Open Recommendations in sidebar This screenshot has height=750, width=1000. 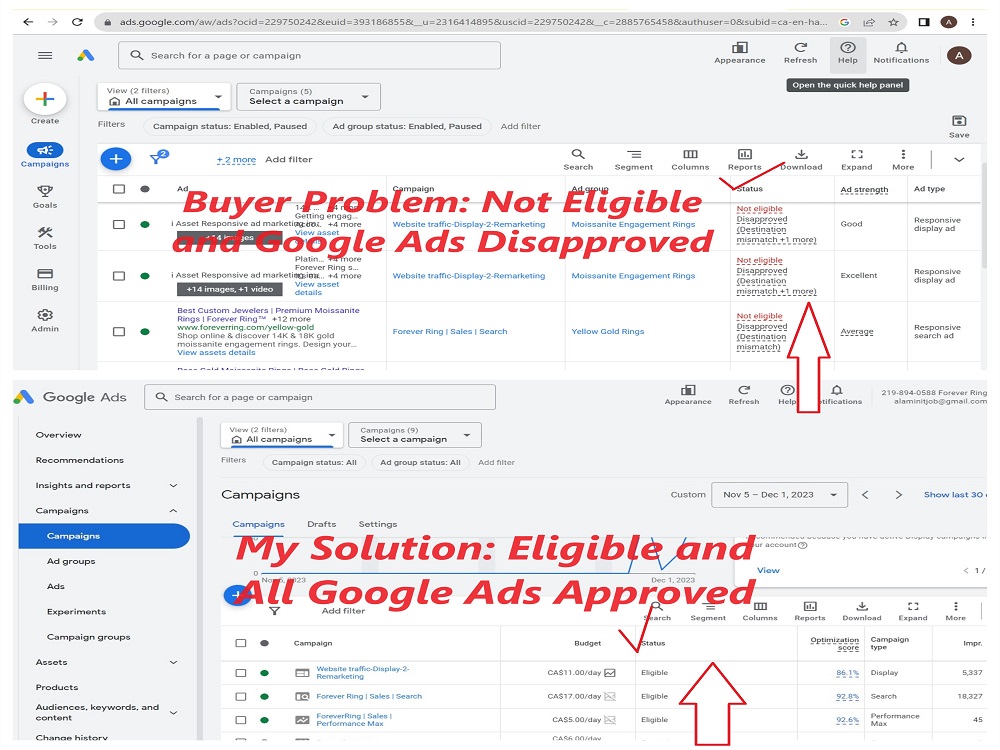point(80,460)
